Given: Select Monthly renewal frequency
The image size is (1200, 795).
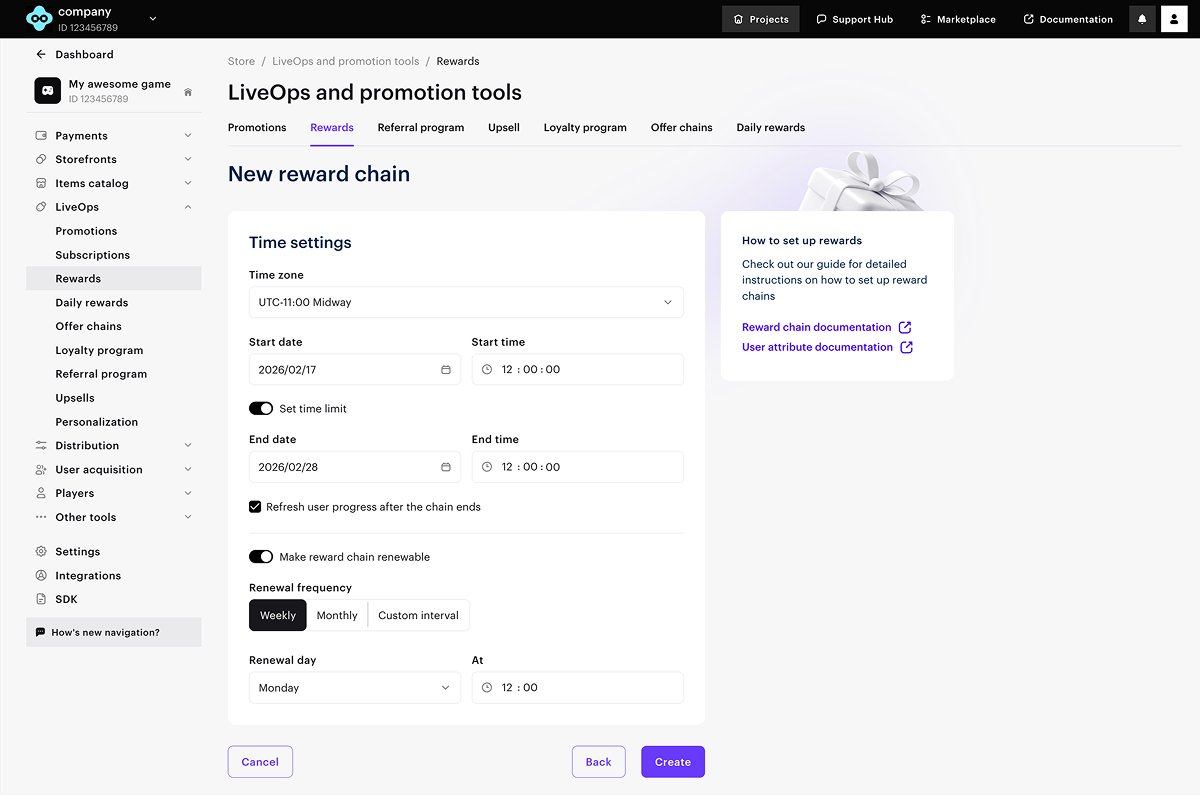Looking at the screenshot, I should click(x=337, y=616).
